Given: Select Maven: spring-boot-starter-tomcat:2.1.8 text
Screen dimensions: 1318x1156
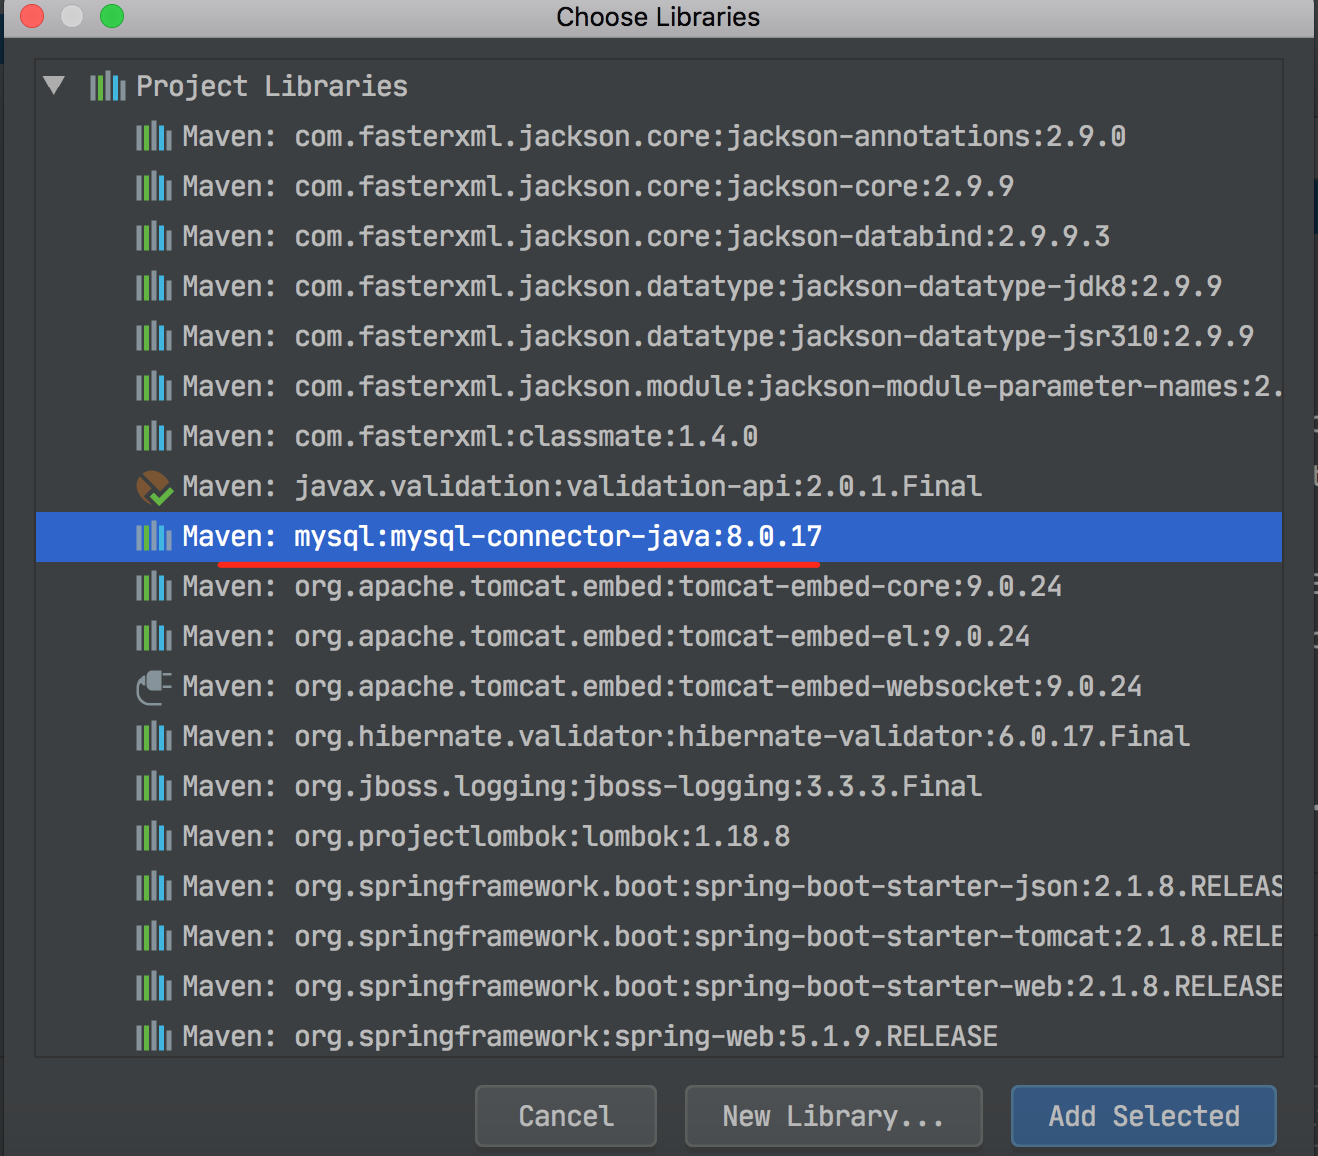Looking at the screenshot, I should pos(732,936).
